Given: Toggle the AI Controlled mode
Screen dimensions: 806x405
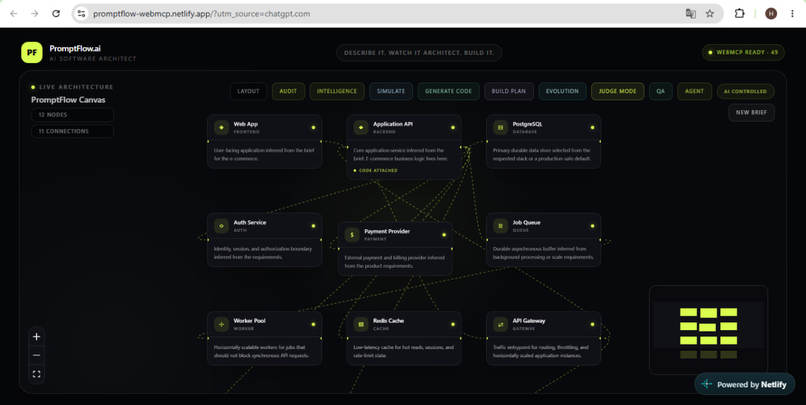Looking at the screenshot, I should point(745,91).
